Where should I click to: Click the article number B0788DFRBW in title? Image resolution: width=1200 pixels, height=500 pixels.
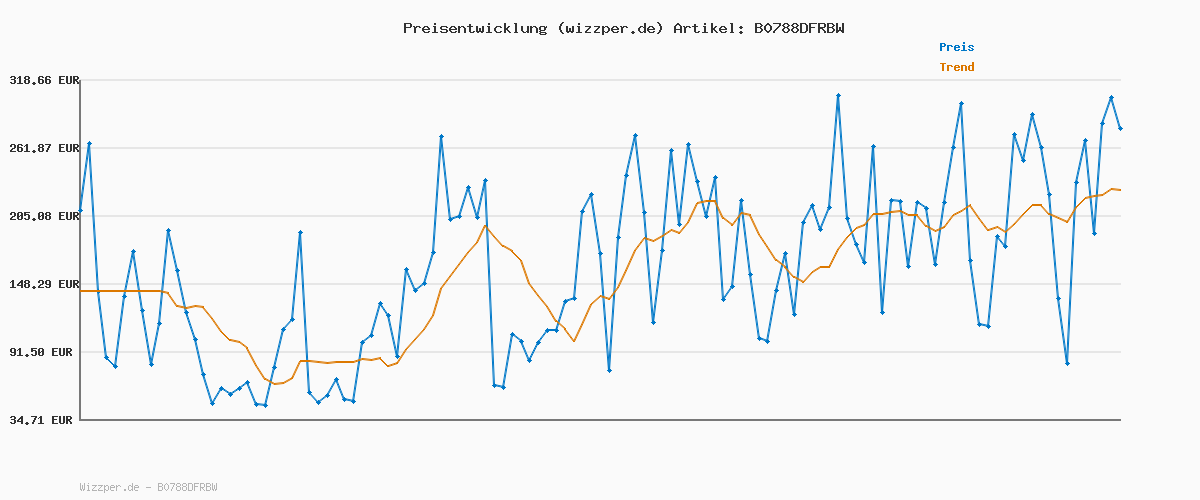pos(794,28)
